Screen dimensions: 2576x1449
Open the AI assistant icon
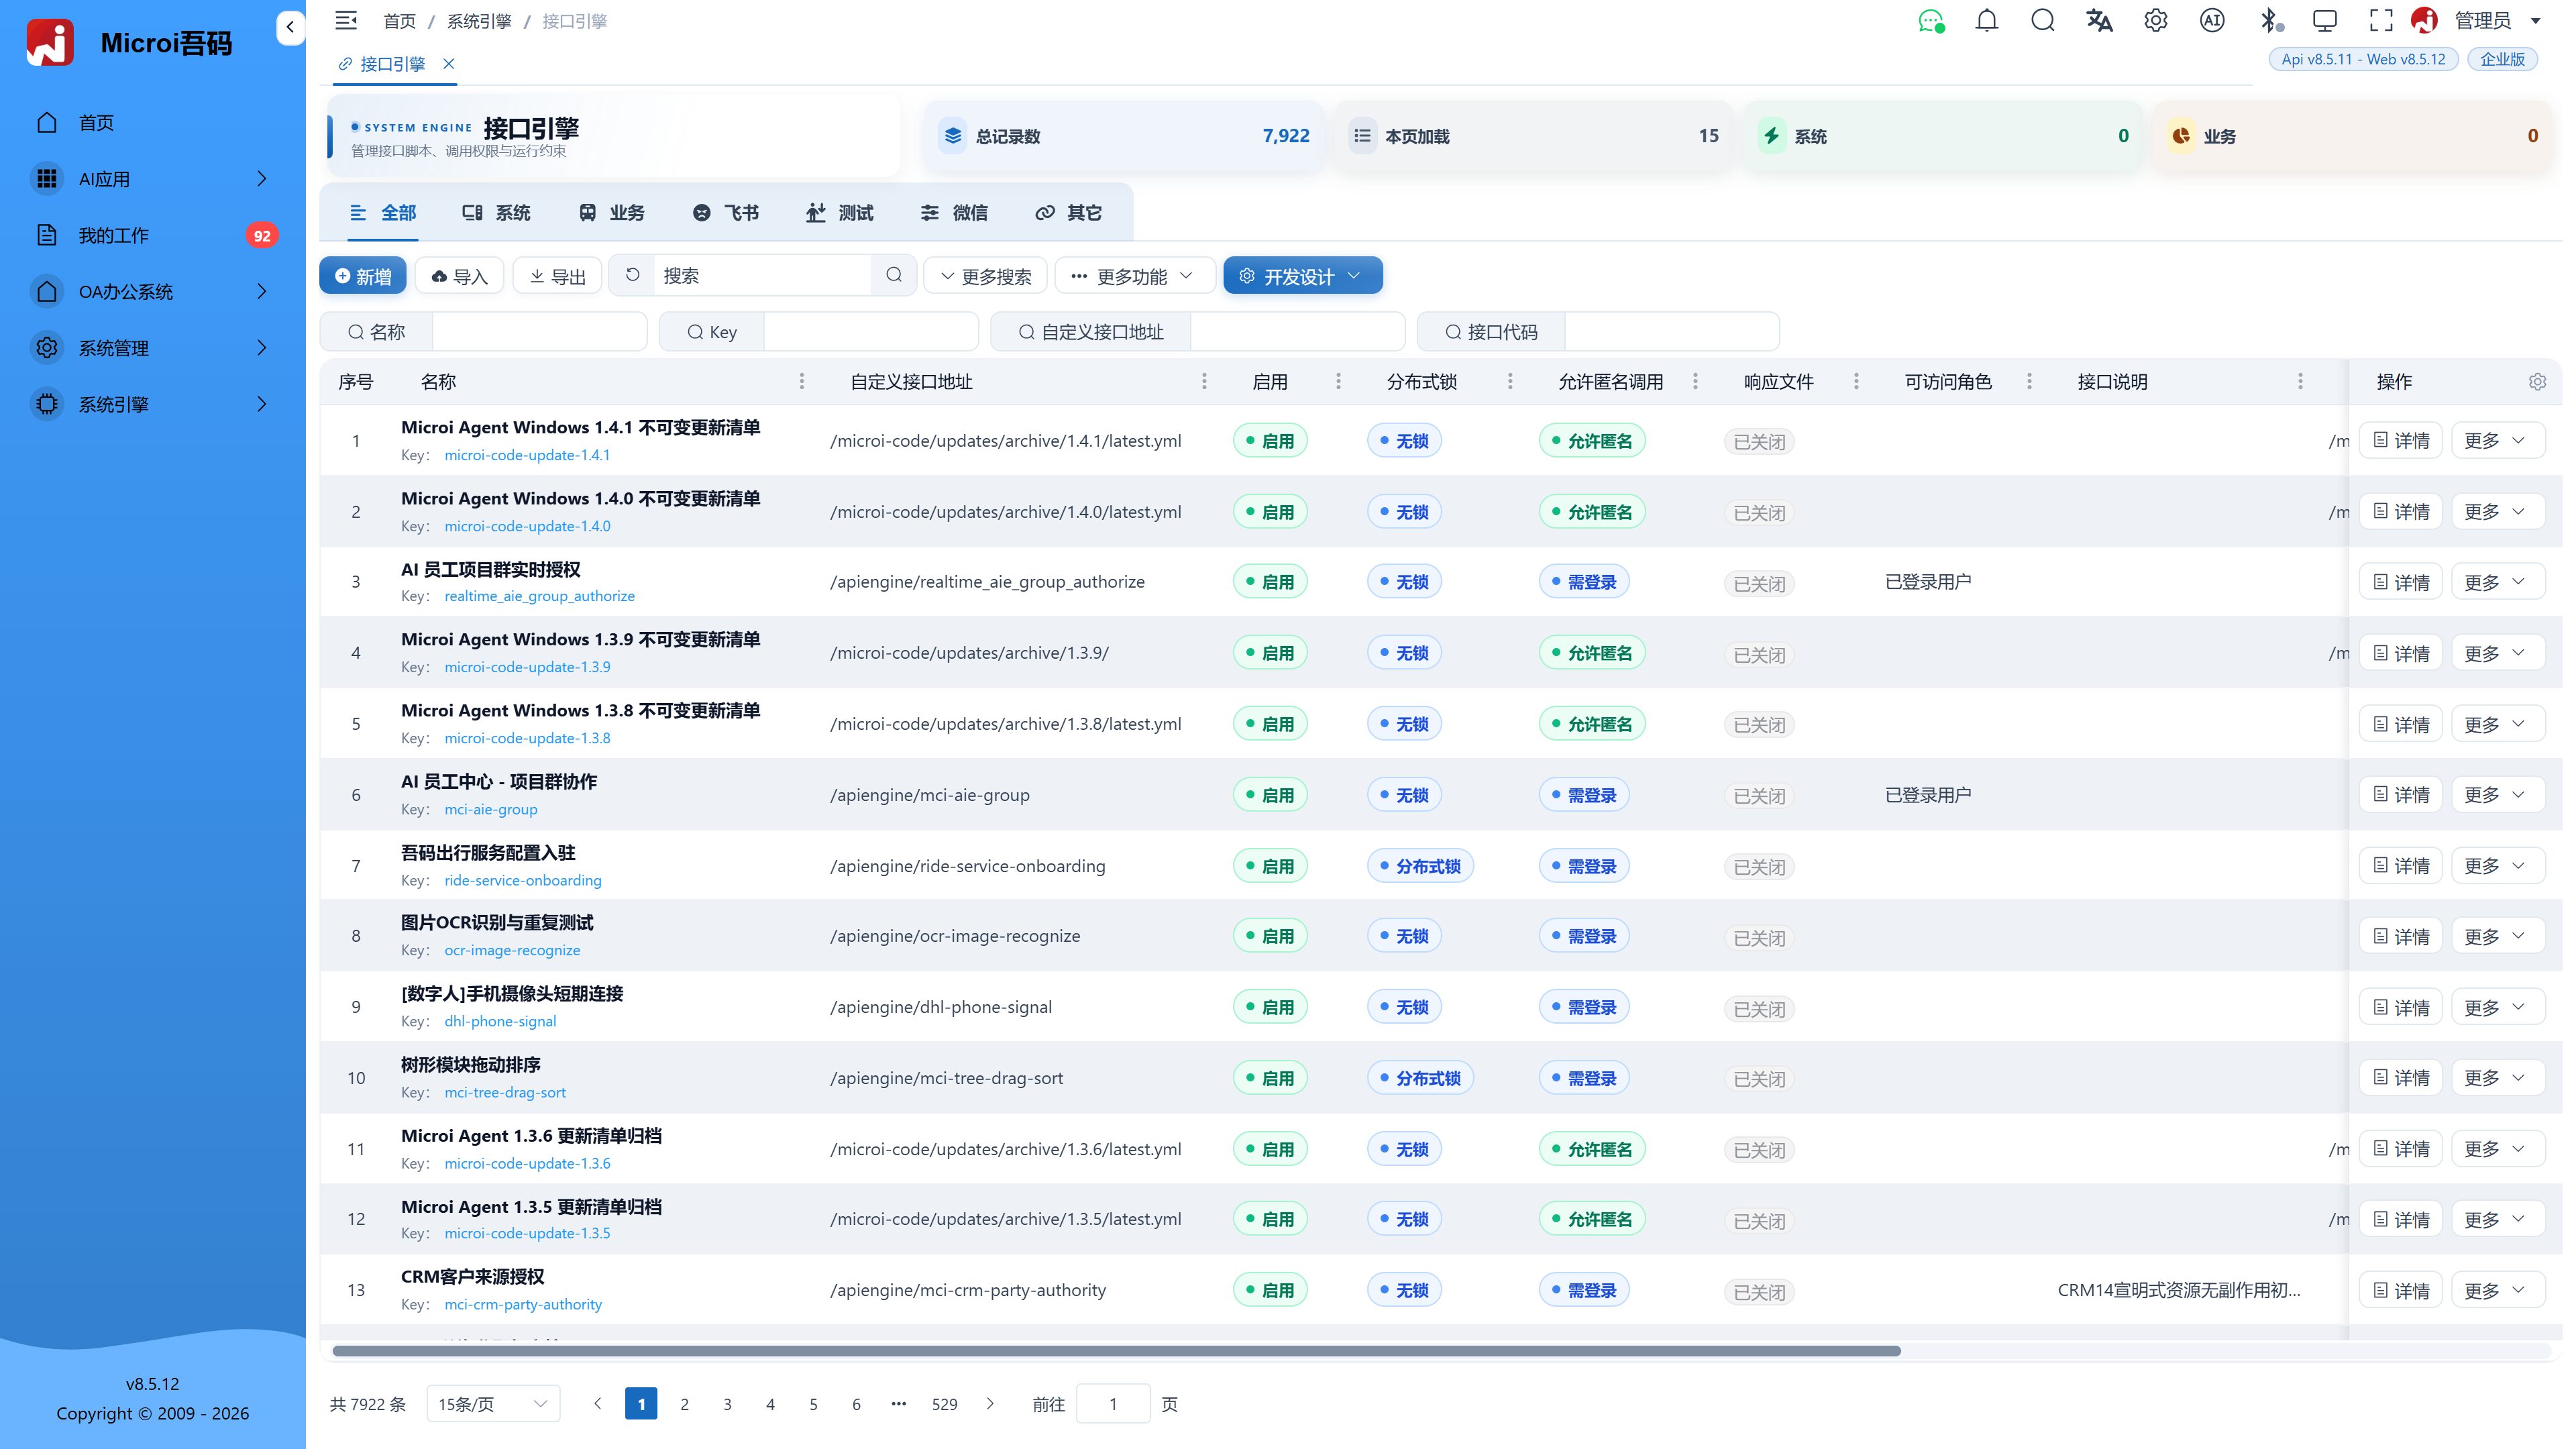point(2212,21)
